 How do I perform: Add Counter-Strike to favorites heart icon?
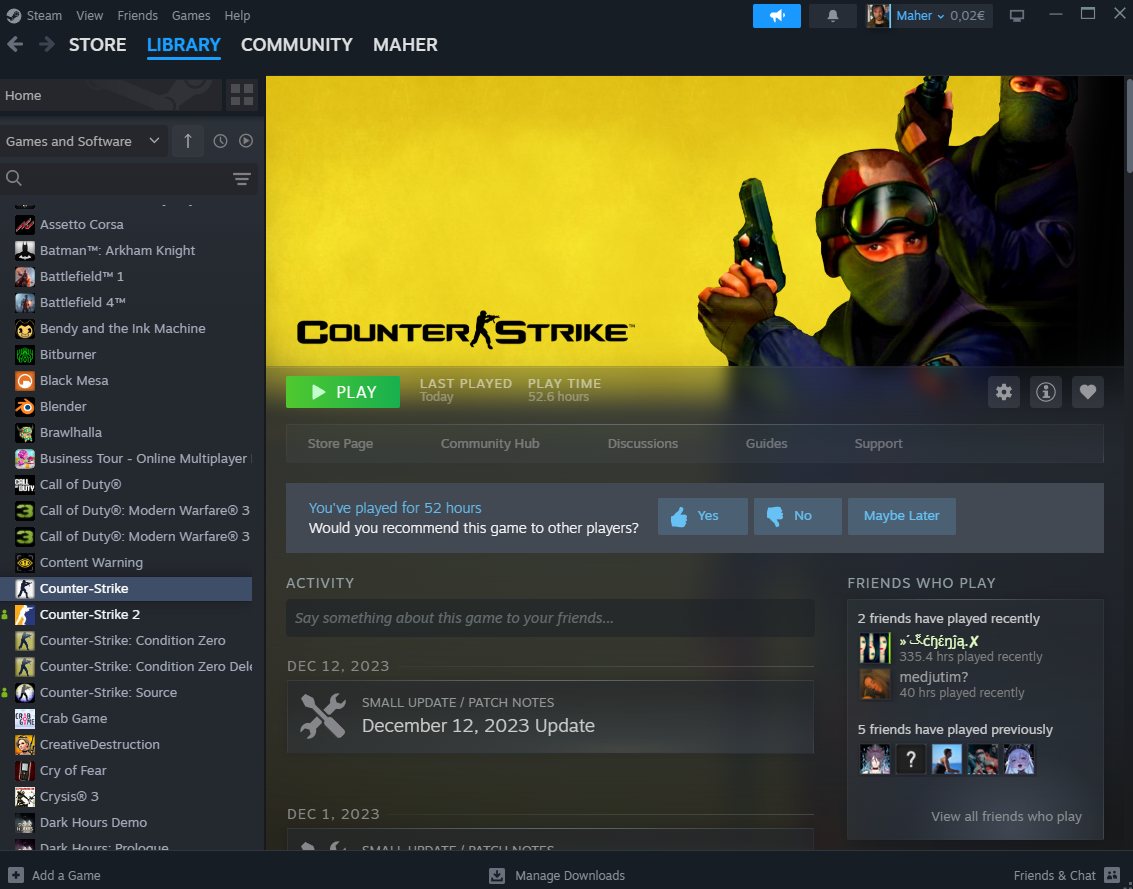coord(1087,392)
